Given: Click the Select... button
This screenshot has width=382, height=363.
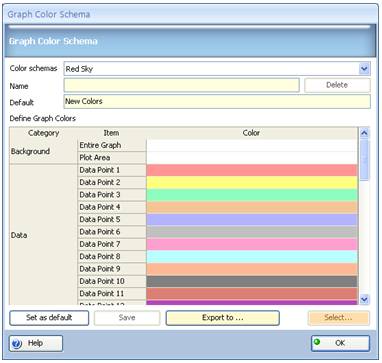Looking at the screenshot, I should pyautogui.click(x=338, y=318).
